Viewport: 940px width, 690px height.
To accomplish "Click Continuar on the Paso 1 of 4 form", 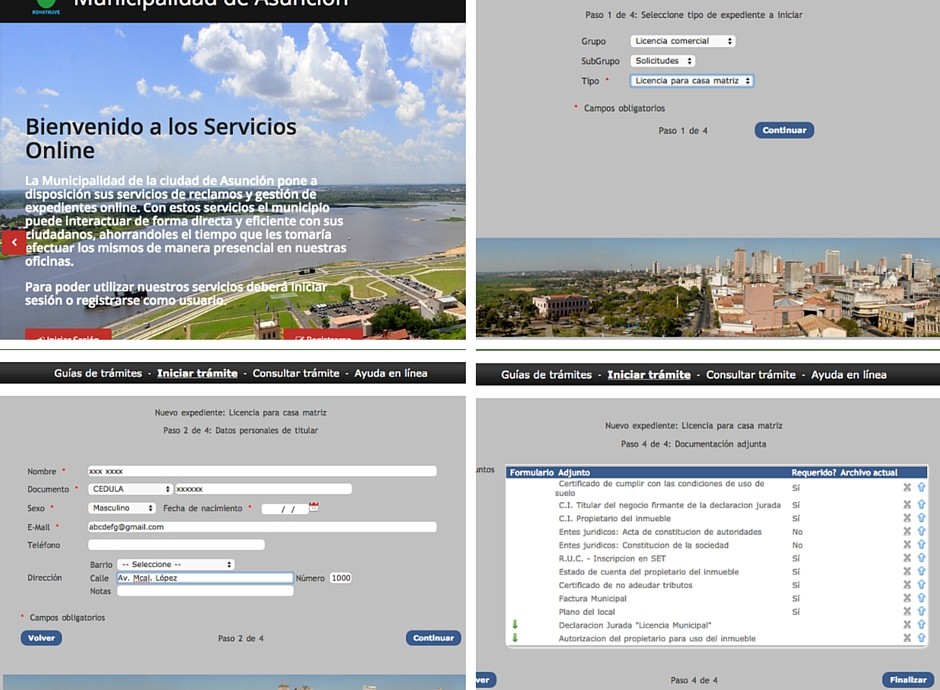I will [x=784, y=130].
